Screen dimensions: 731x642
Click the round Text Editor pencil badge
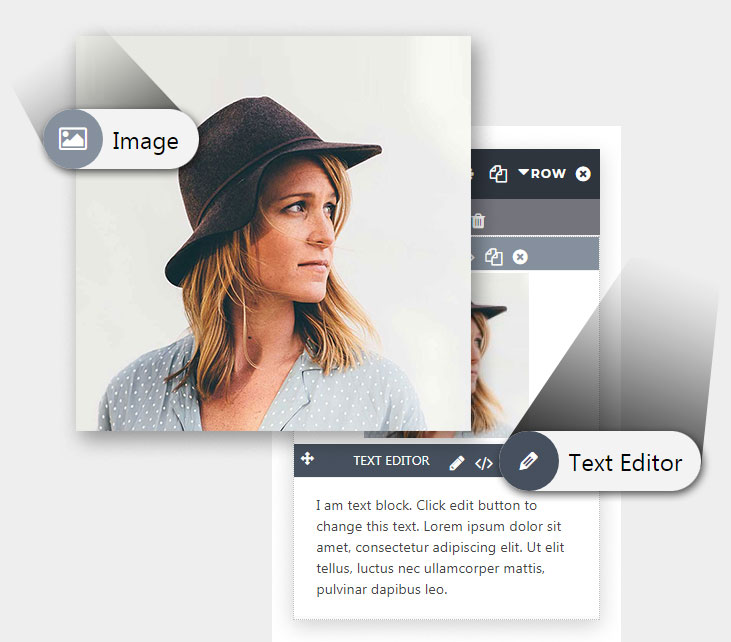[x=528, y=461]
